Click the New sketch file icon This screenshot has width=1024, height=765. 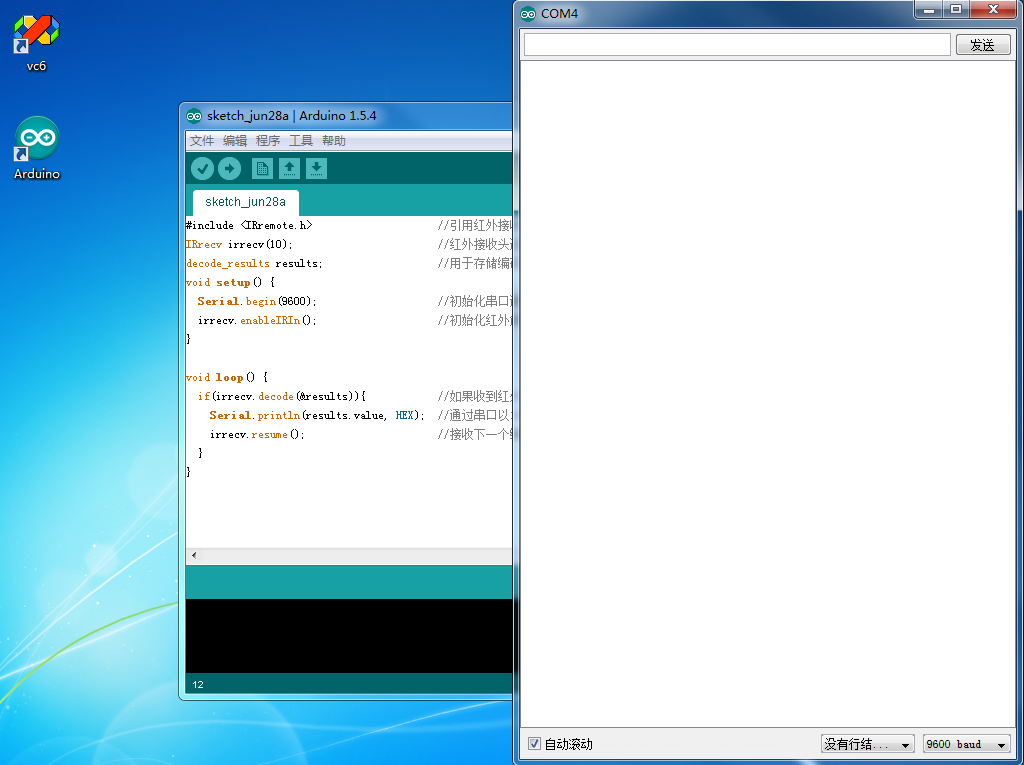pyautogui.click(x=262, y=169)
